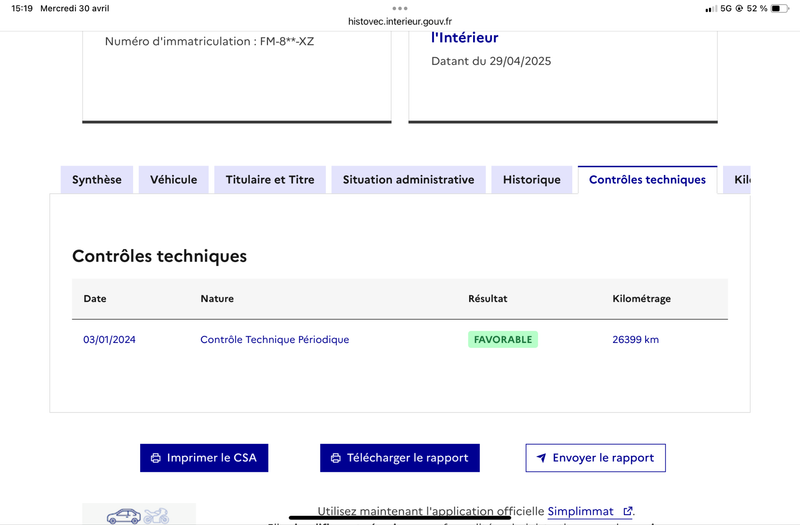Click the l'Intérieur heading

pyautogui.click(x=464, y=38)
